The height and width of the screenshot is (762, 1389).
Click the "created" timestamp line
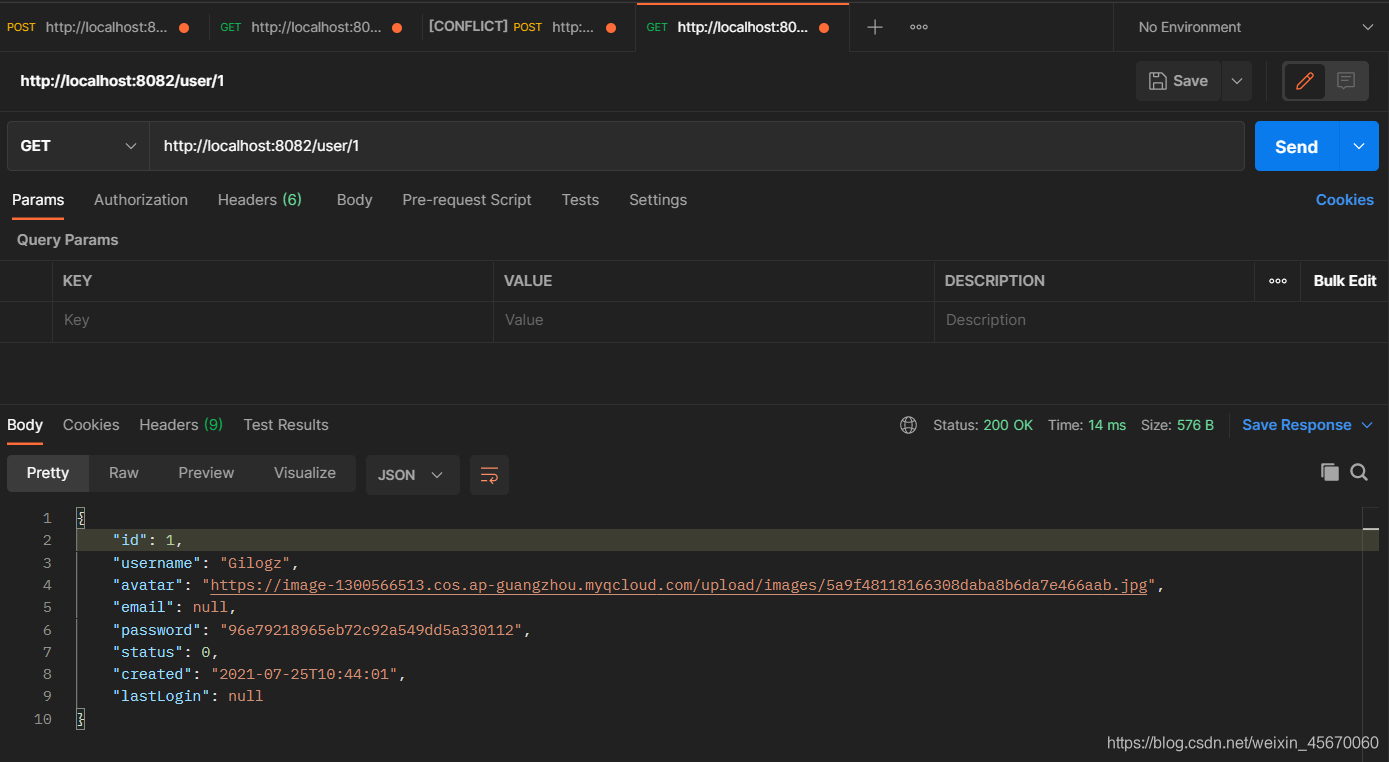259,674
